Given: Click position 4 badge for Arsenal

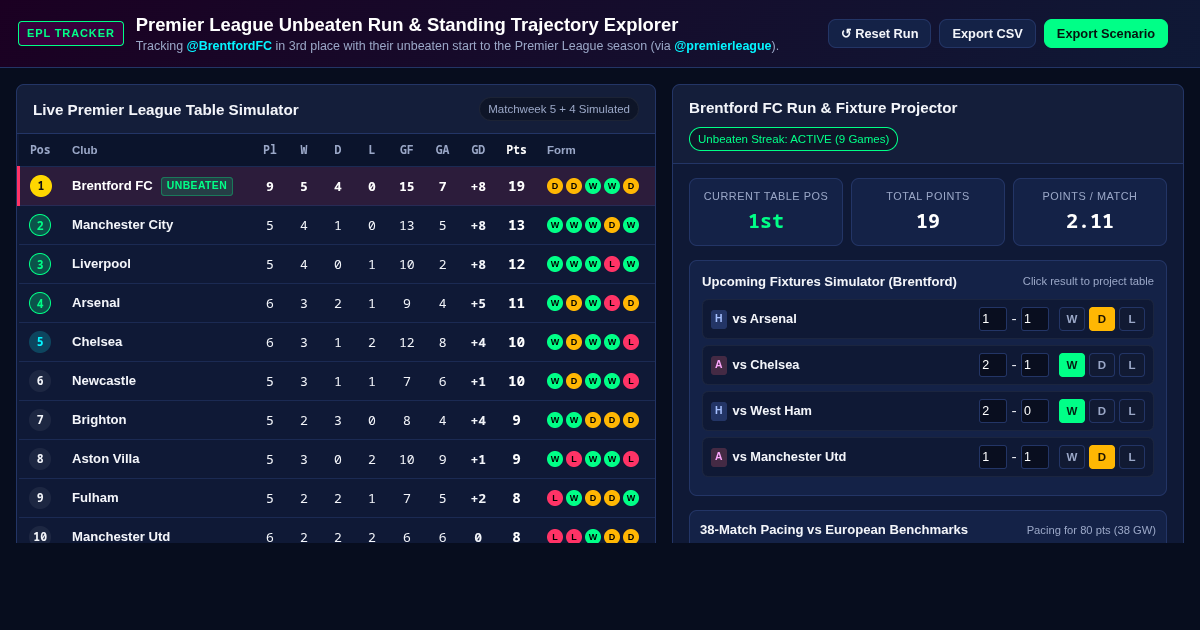Looking at the screenshot, I should (40, 303).
